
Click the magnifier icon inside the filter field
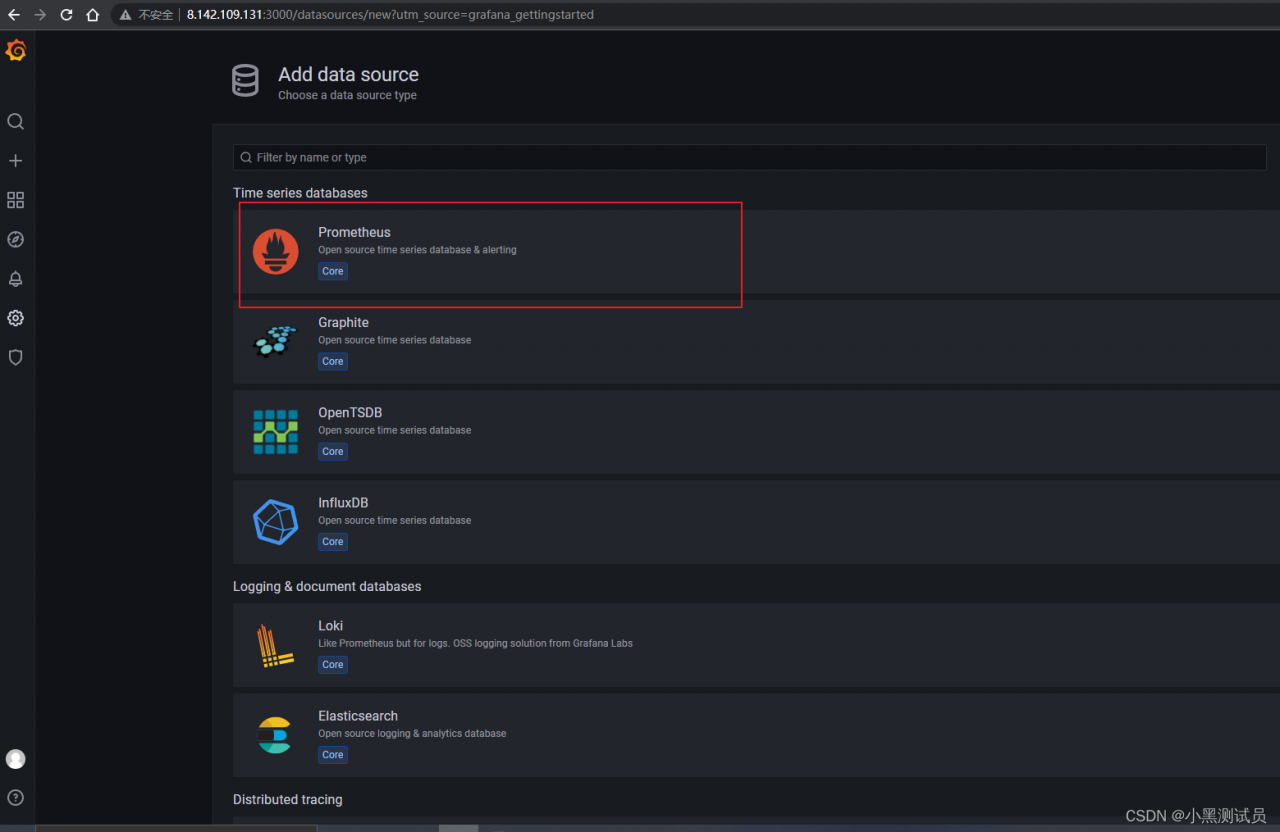(246, 157)
